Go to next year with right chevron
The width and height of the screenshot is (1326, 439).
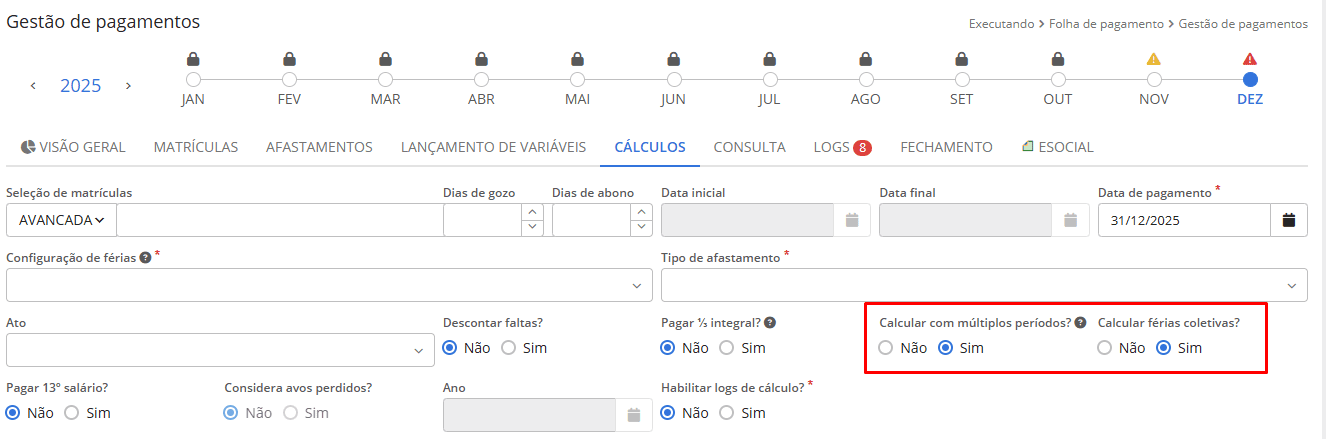tap(128, 86)
